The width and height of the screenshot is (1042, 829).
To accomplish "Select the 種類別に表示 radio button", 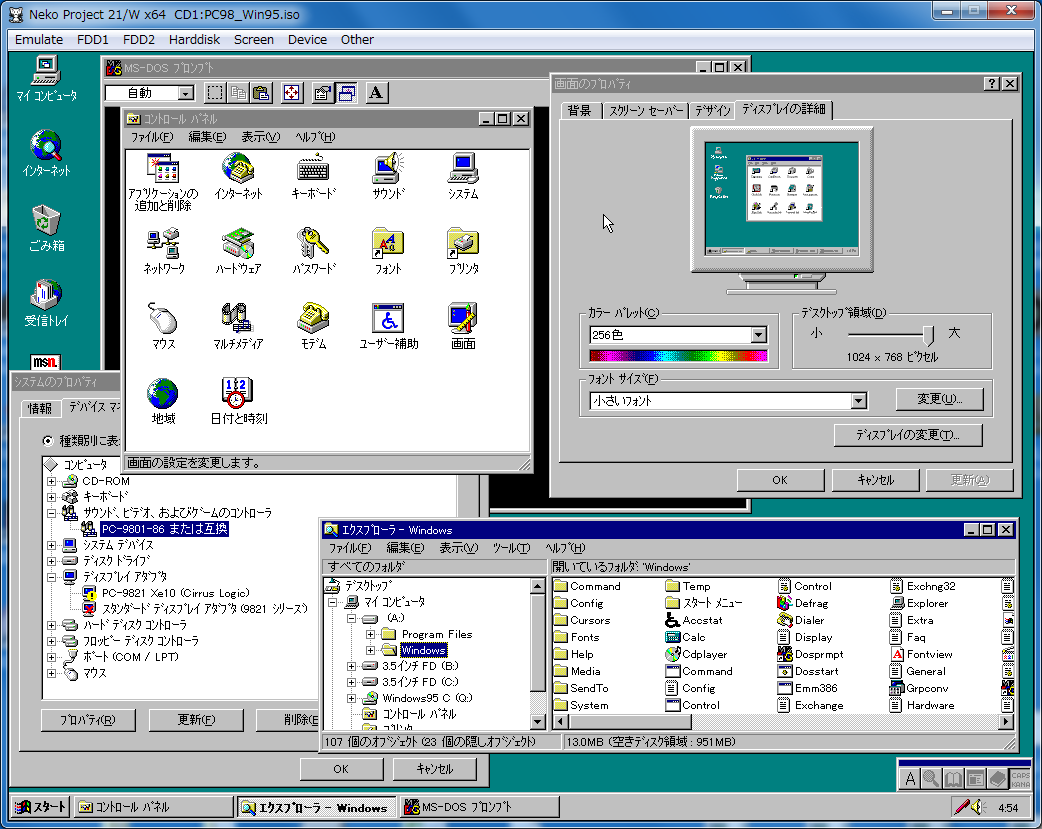I will coord(48,441).
